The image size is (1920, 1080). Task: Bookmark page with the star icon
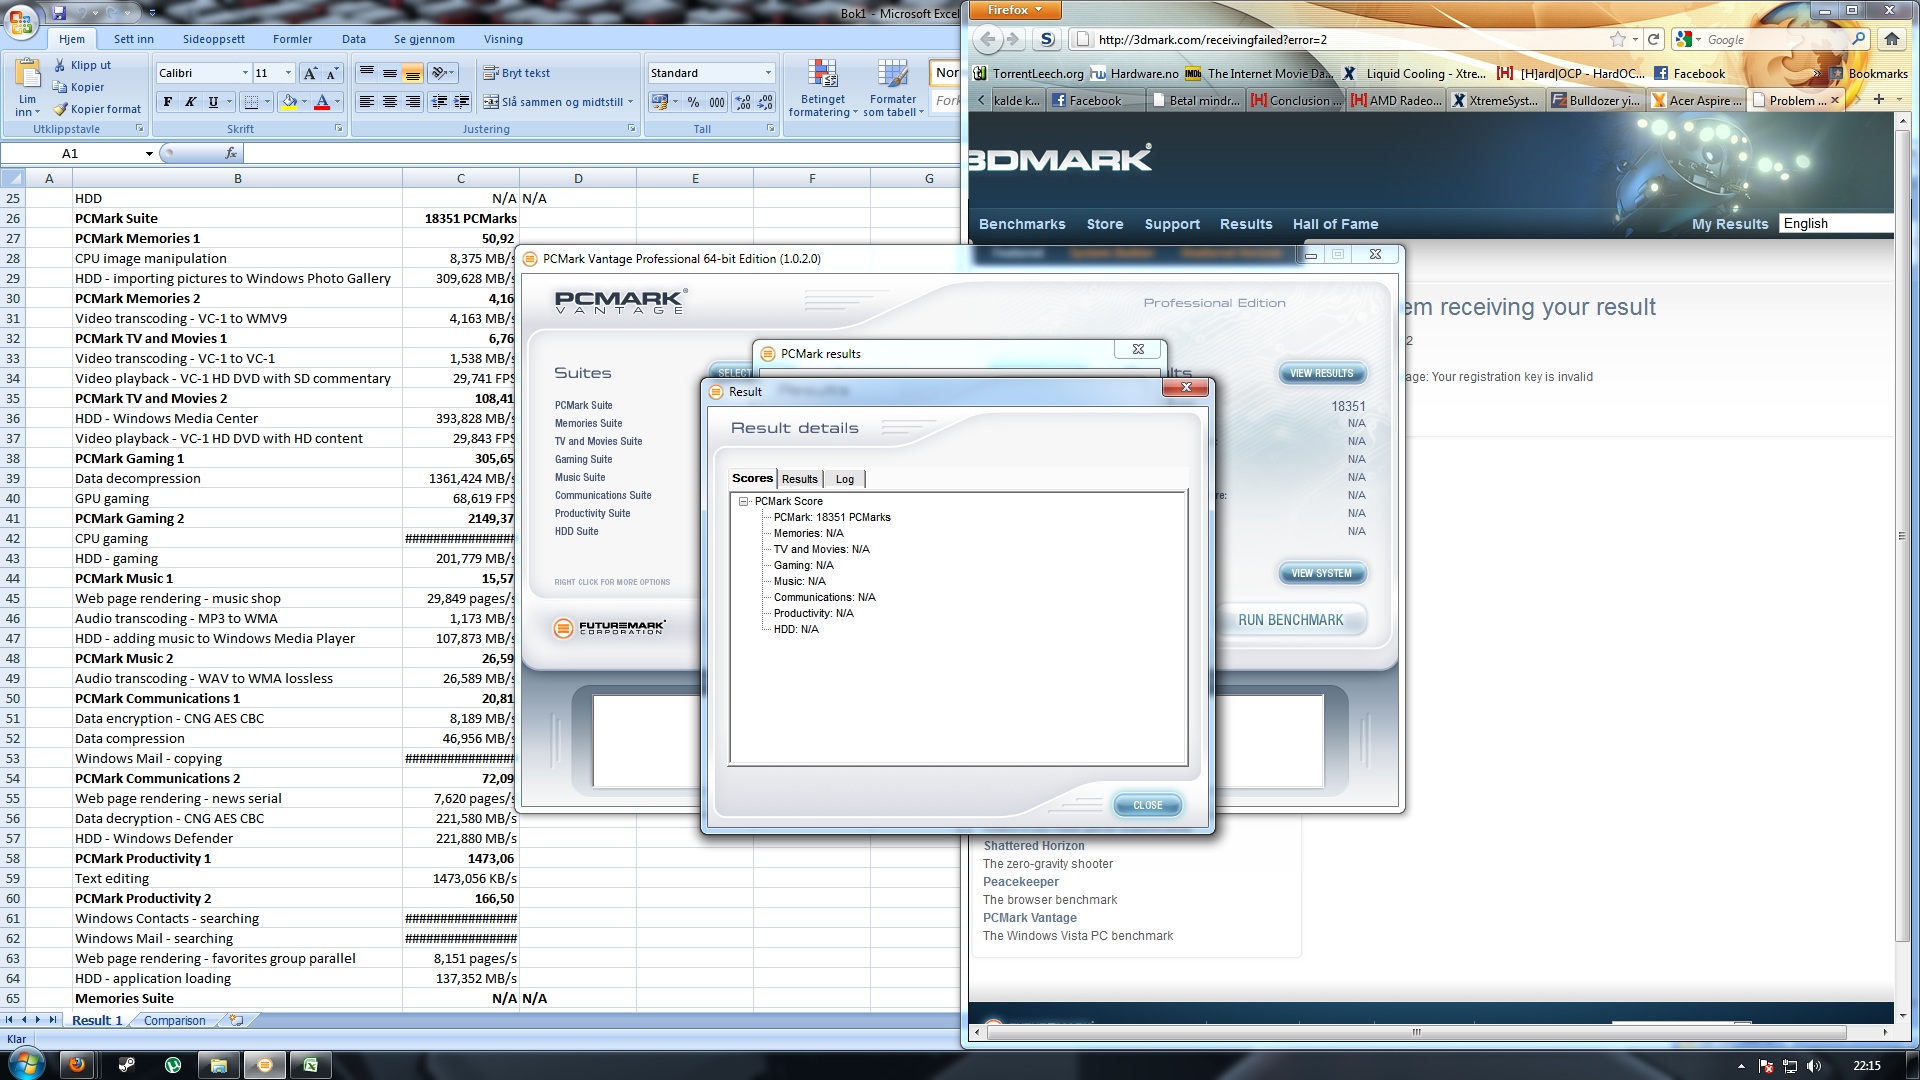point(1617,39)
